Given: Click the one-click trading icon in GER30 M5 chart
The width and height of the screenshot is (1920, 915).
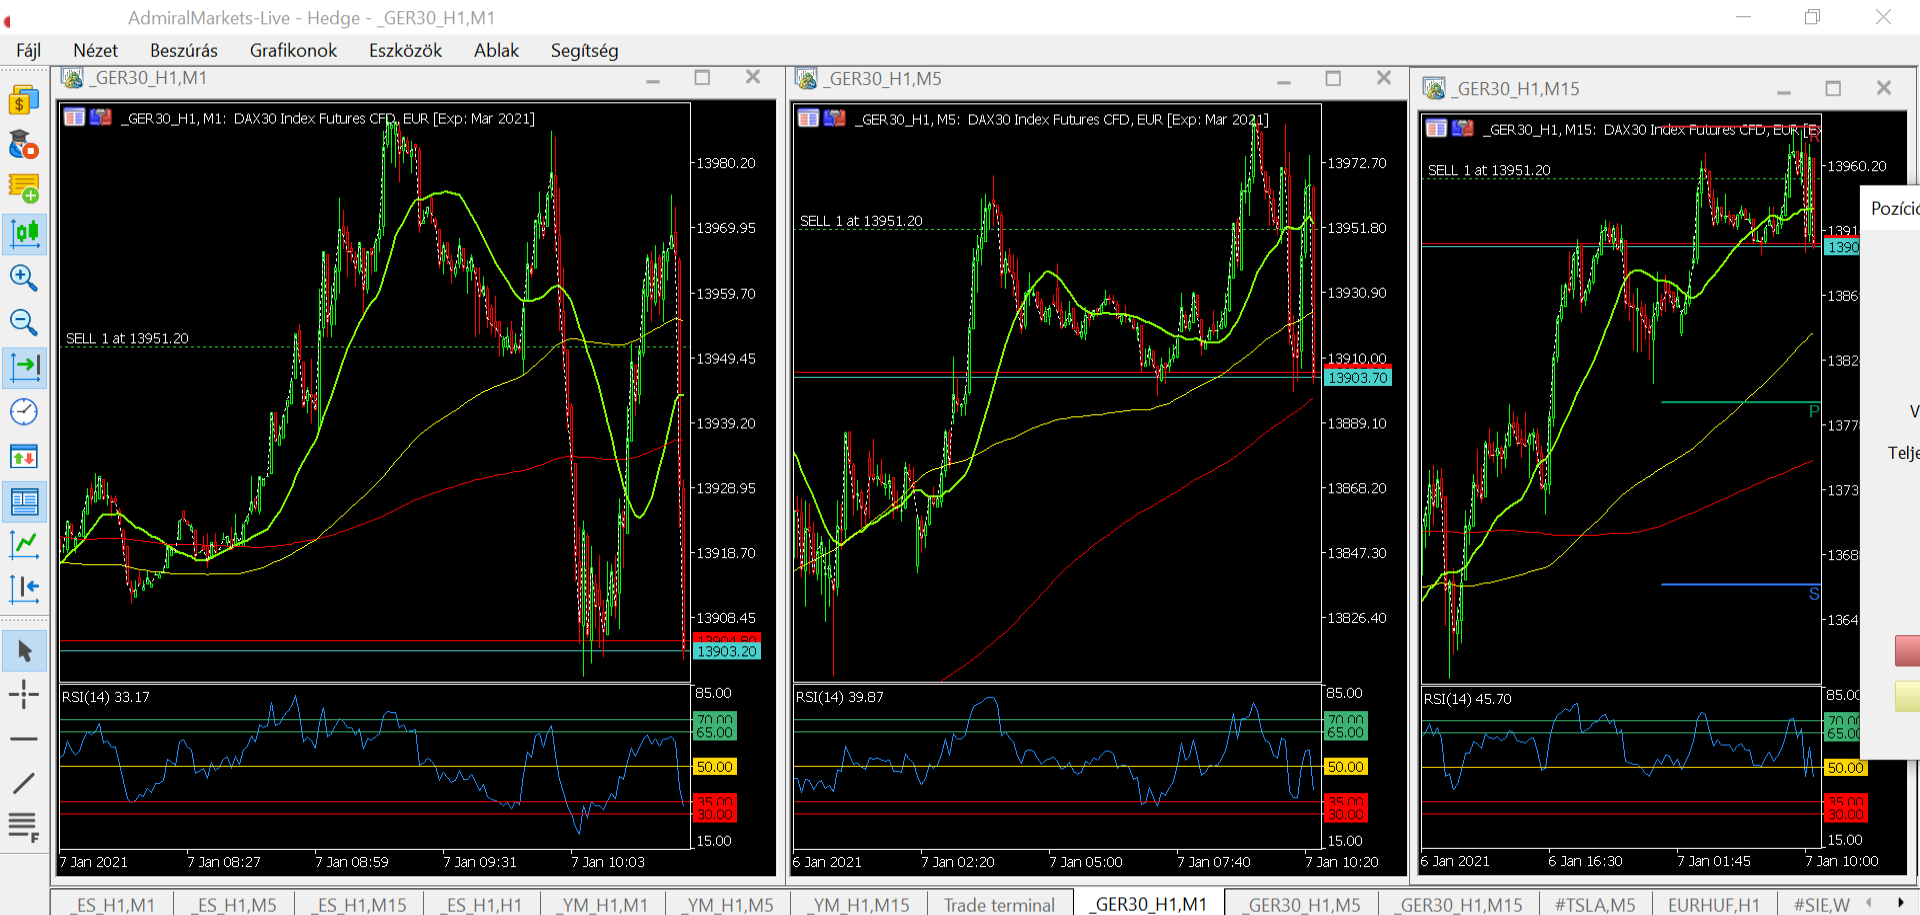Looking at the screenshot, I should pyautogui.click(x=808, y=119).
